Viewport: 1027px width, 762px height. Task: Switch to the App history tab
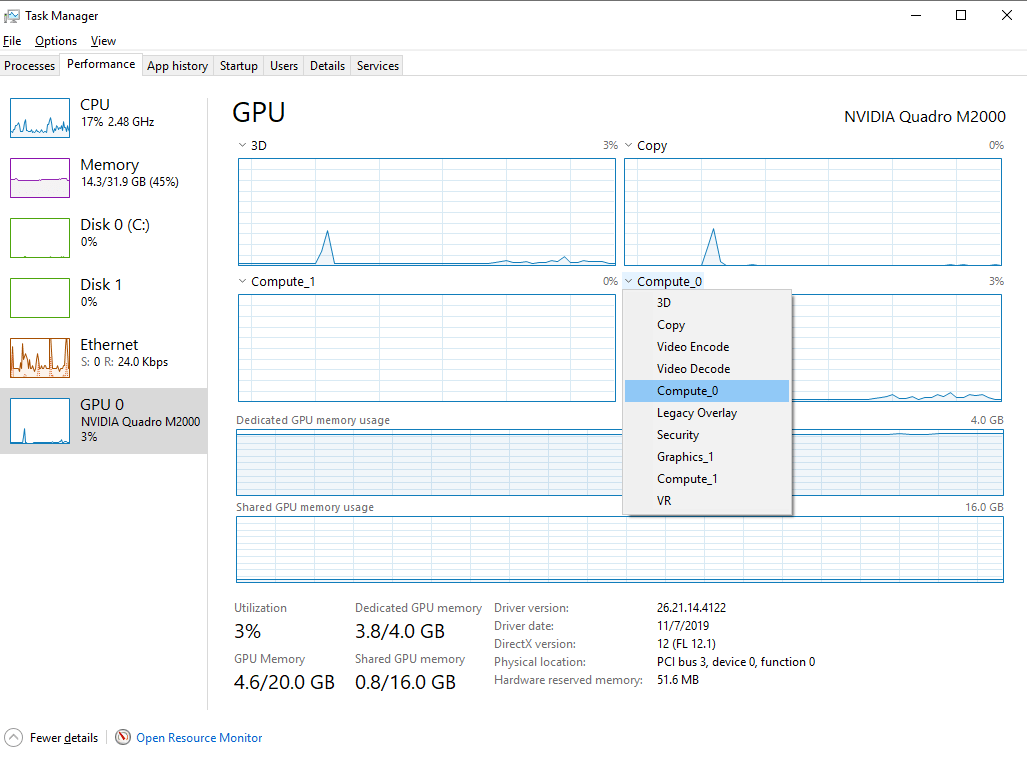click(177, 66)
